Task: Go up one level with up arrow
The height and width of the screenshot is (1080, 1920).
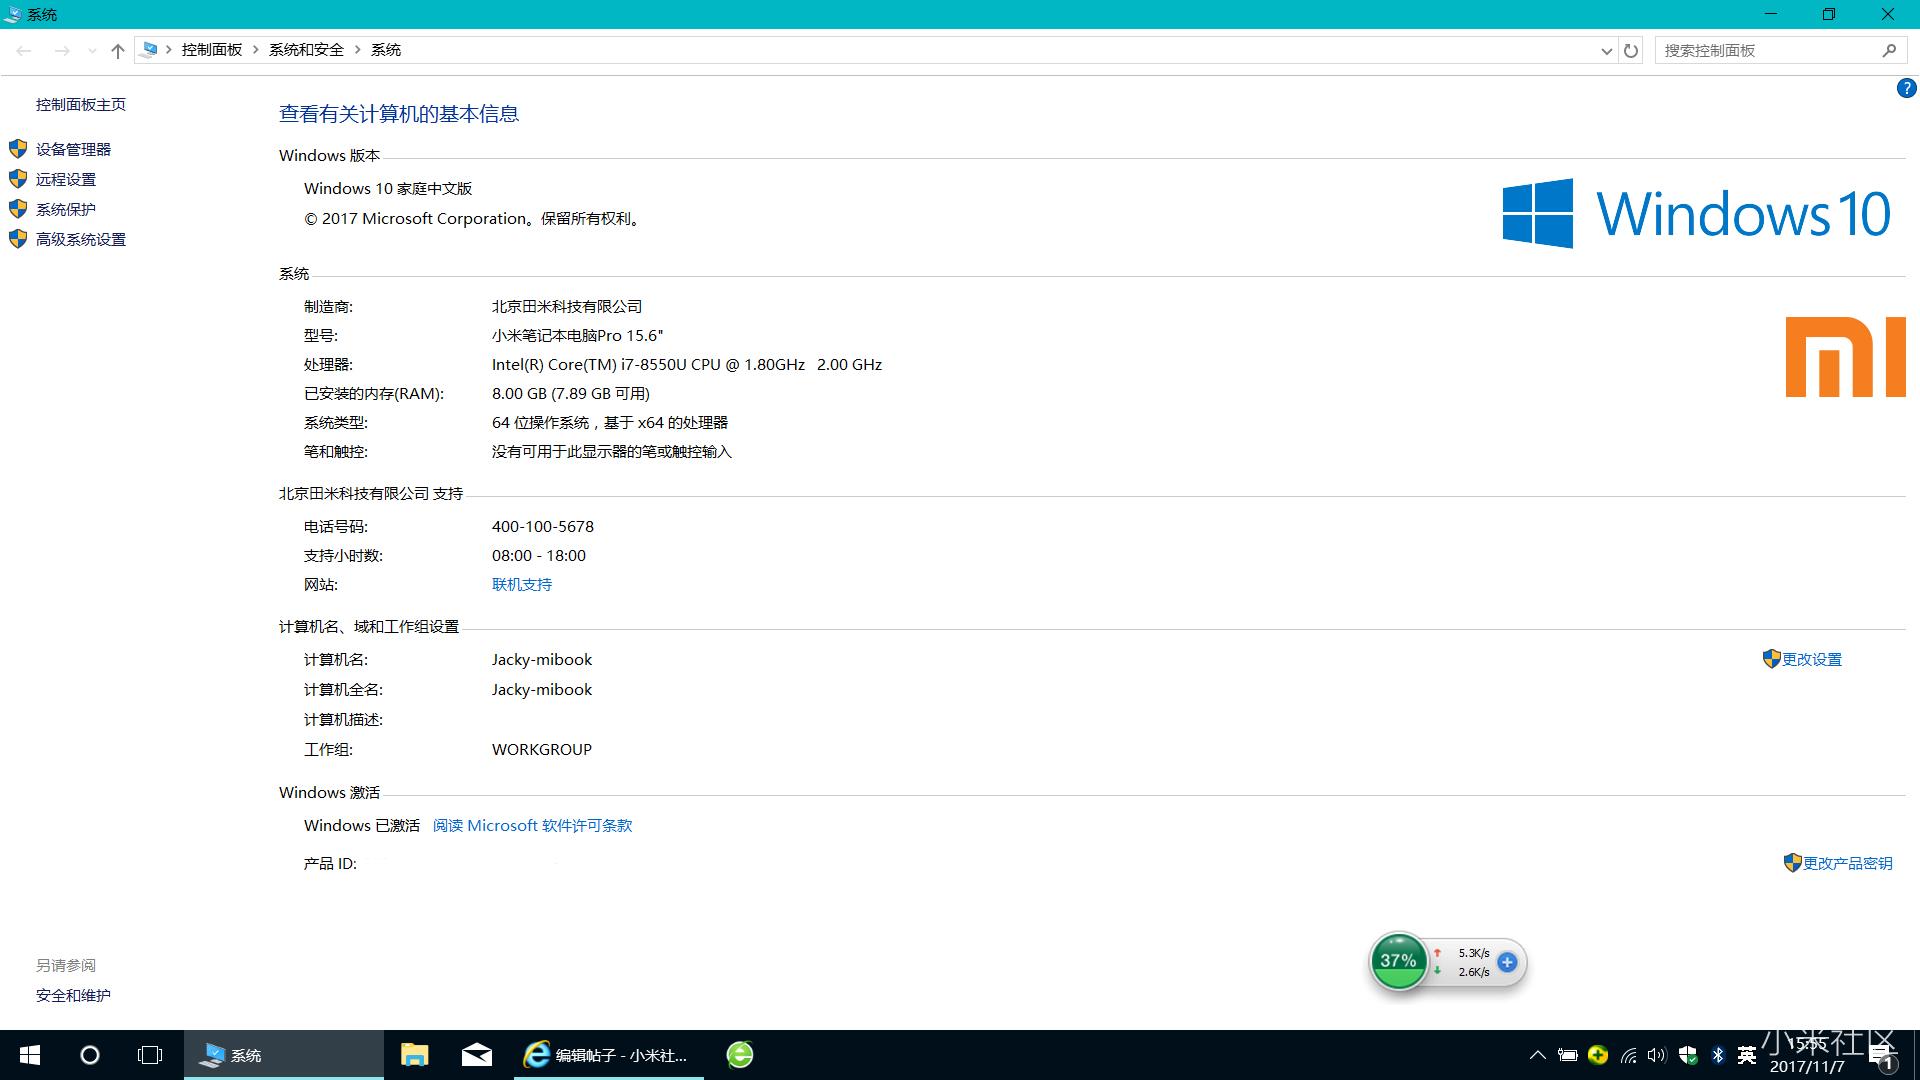Action: 118,50
